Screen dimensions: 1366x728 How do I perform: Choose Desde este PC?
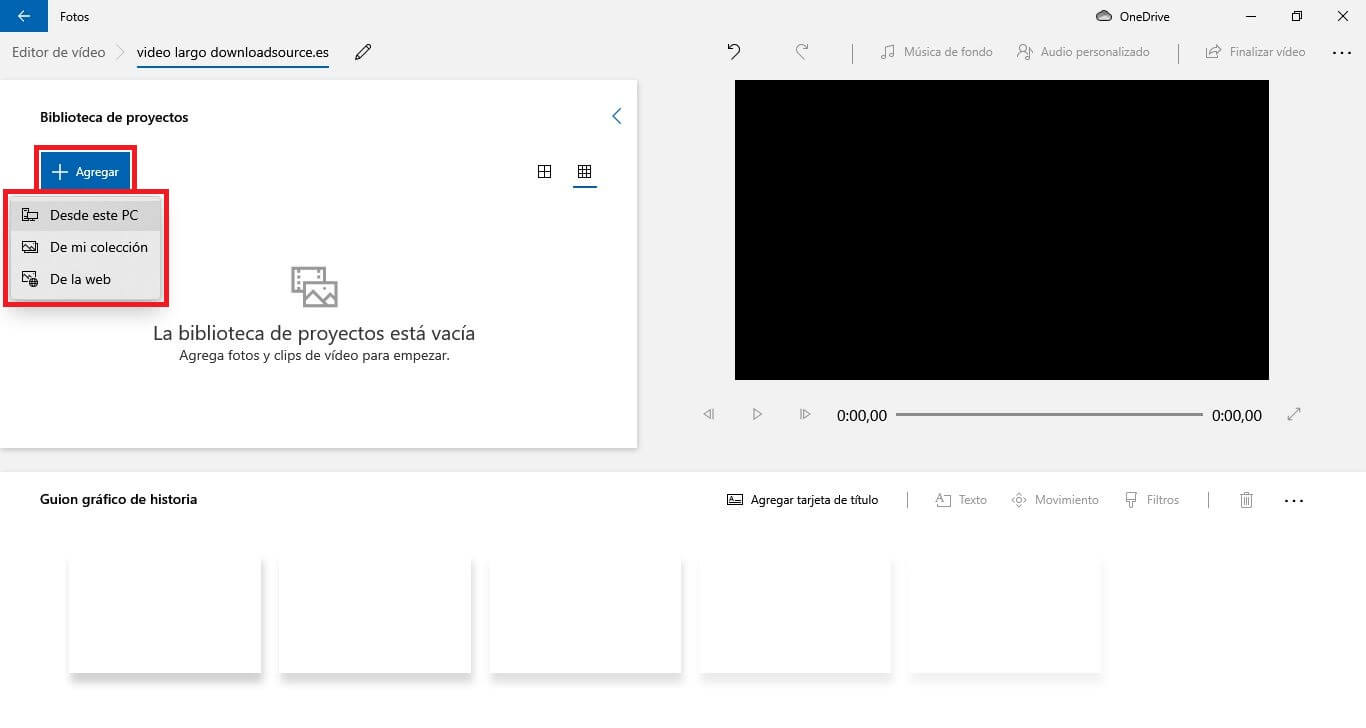[85, 215]
